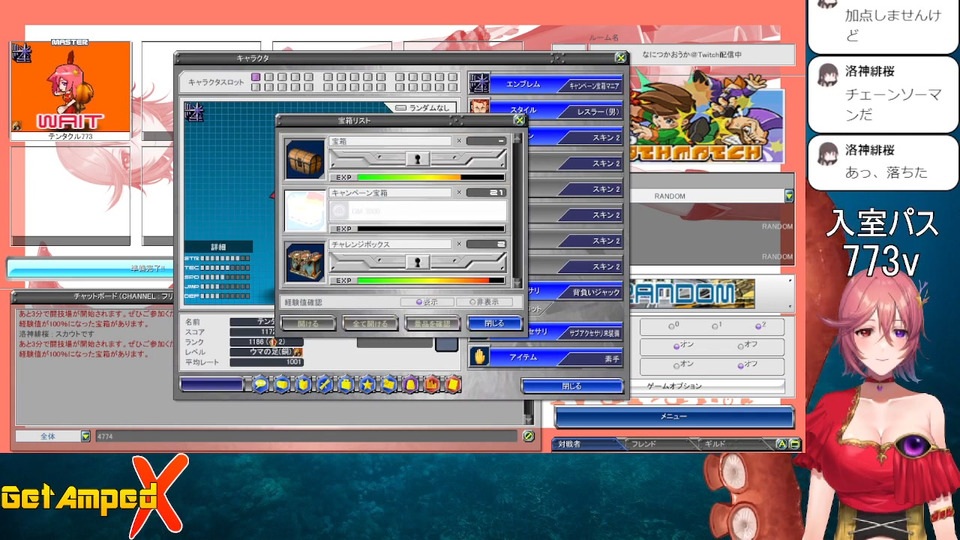Select the 0 radio option in room settings
This screenshot has width=960, height=540.
[674, 326]
